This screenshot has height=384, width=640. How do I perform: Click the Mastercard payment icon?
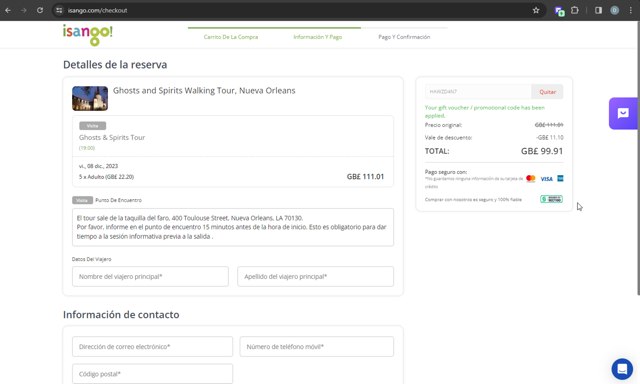531,178
